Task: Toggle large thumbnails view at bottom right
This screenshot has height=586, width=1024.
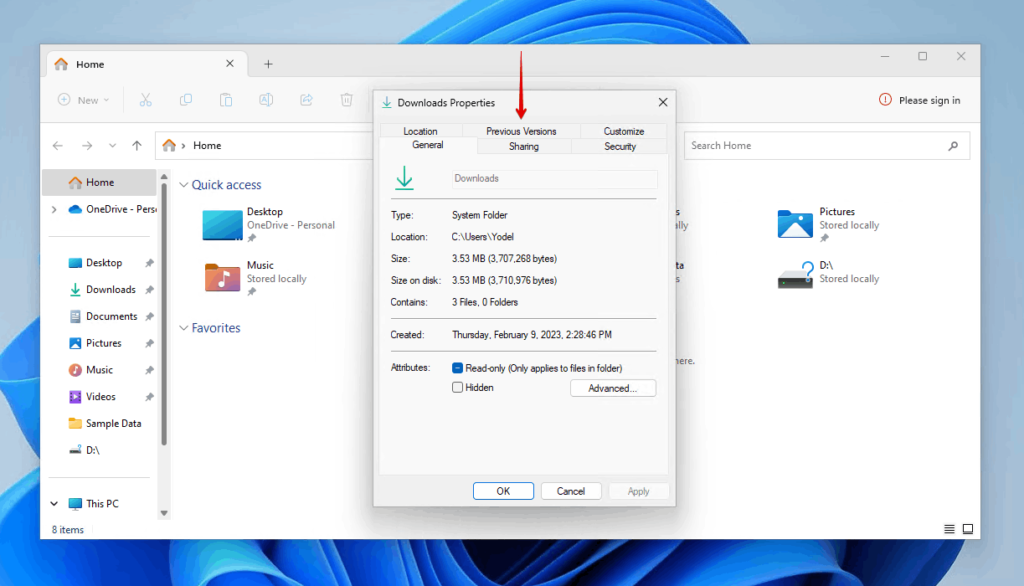Action: [x=967, y=528]
